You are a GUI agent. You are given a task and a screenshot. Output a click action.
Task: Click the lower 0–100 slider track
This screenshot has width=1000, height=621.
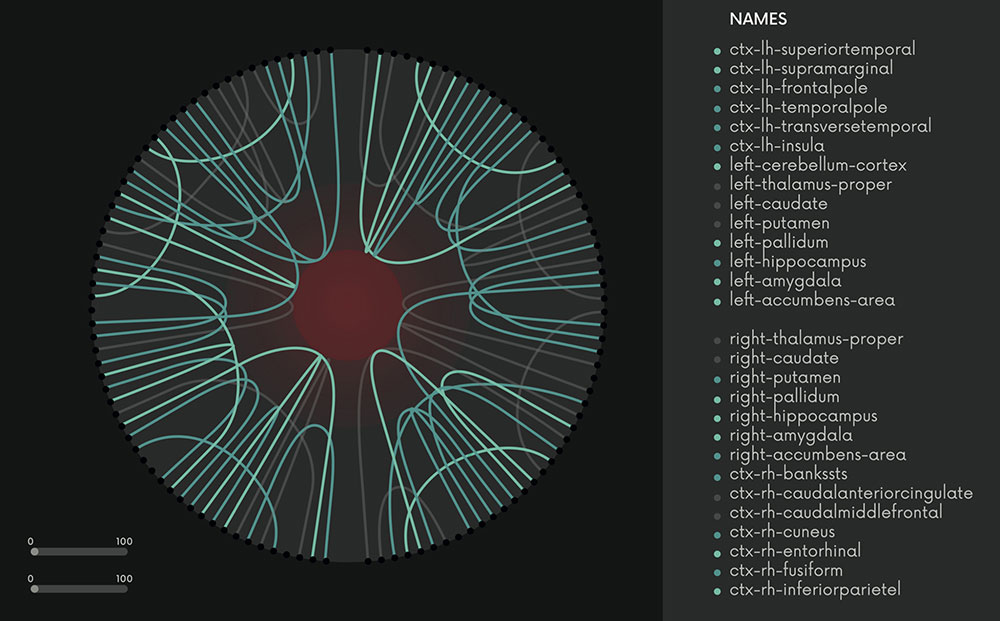tap(80, 589)
